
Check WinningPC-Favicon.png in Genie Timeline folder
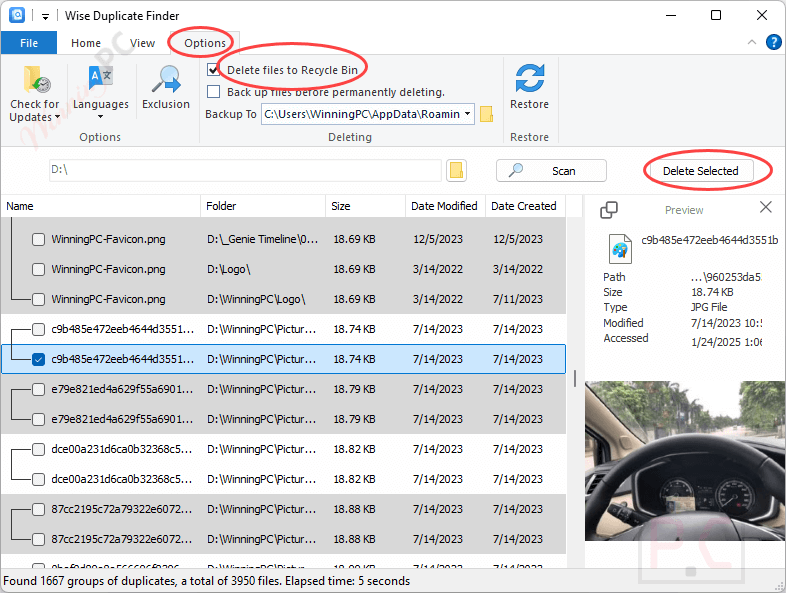click(x=39, y=239)
